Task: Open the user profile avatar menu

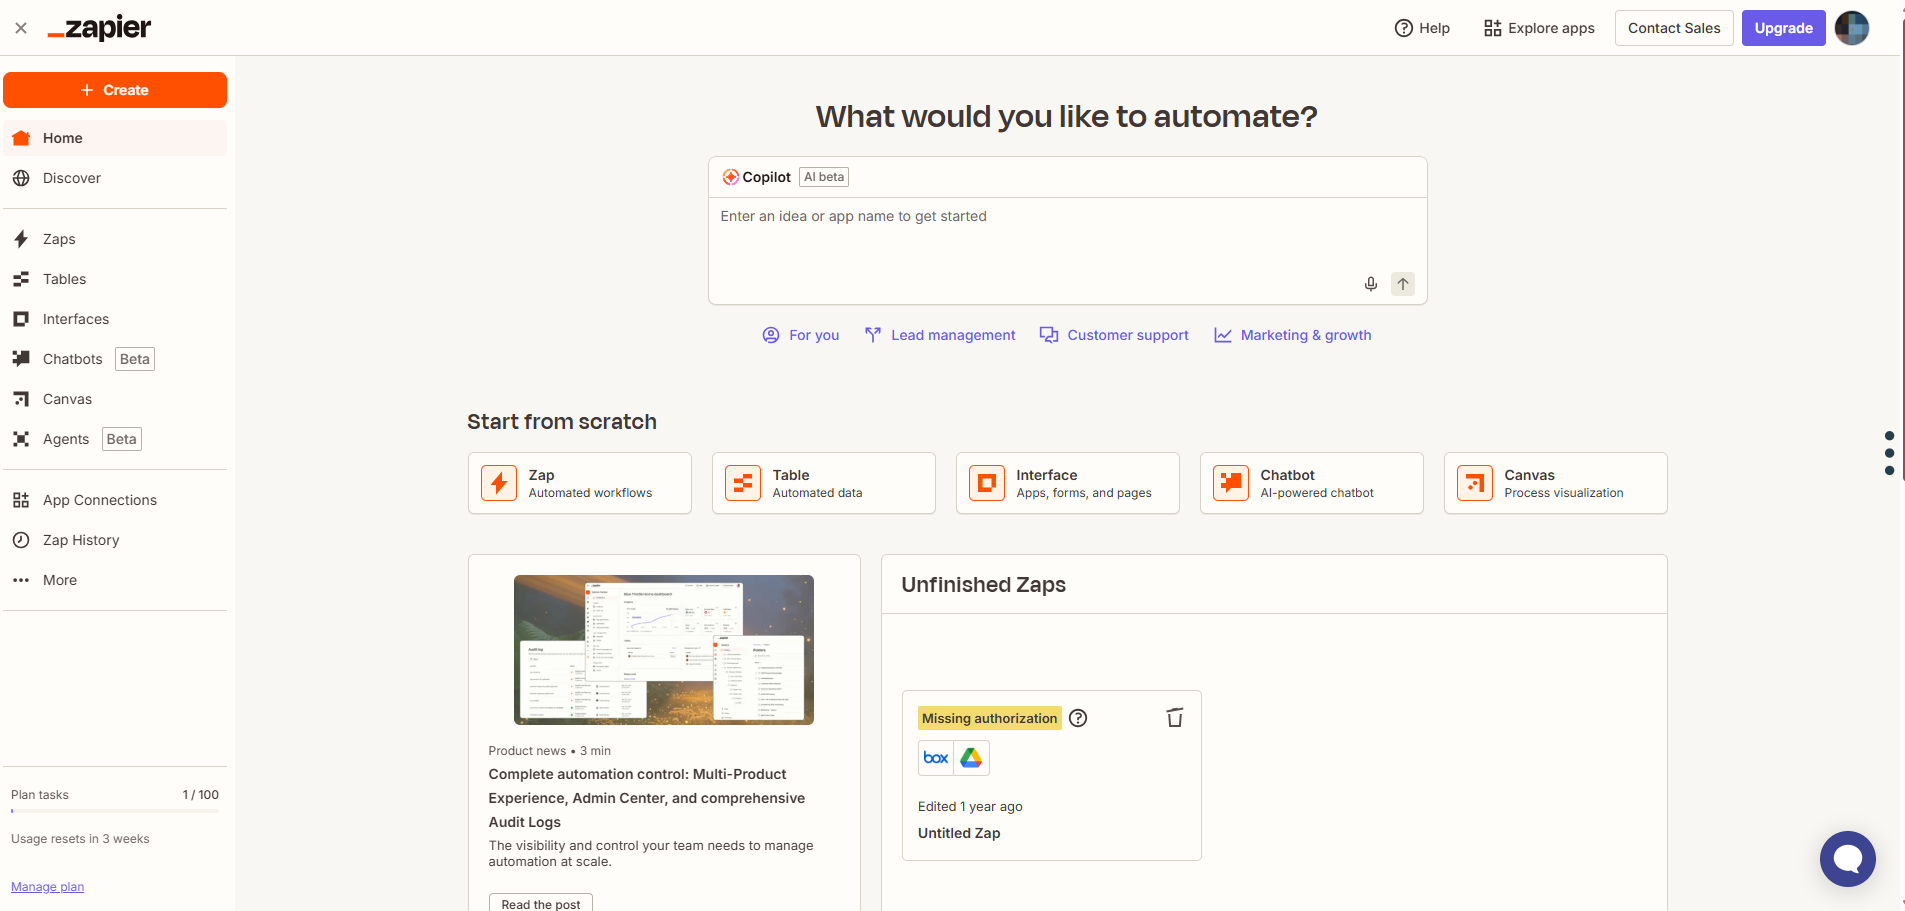Action: 1851,28
